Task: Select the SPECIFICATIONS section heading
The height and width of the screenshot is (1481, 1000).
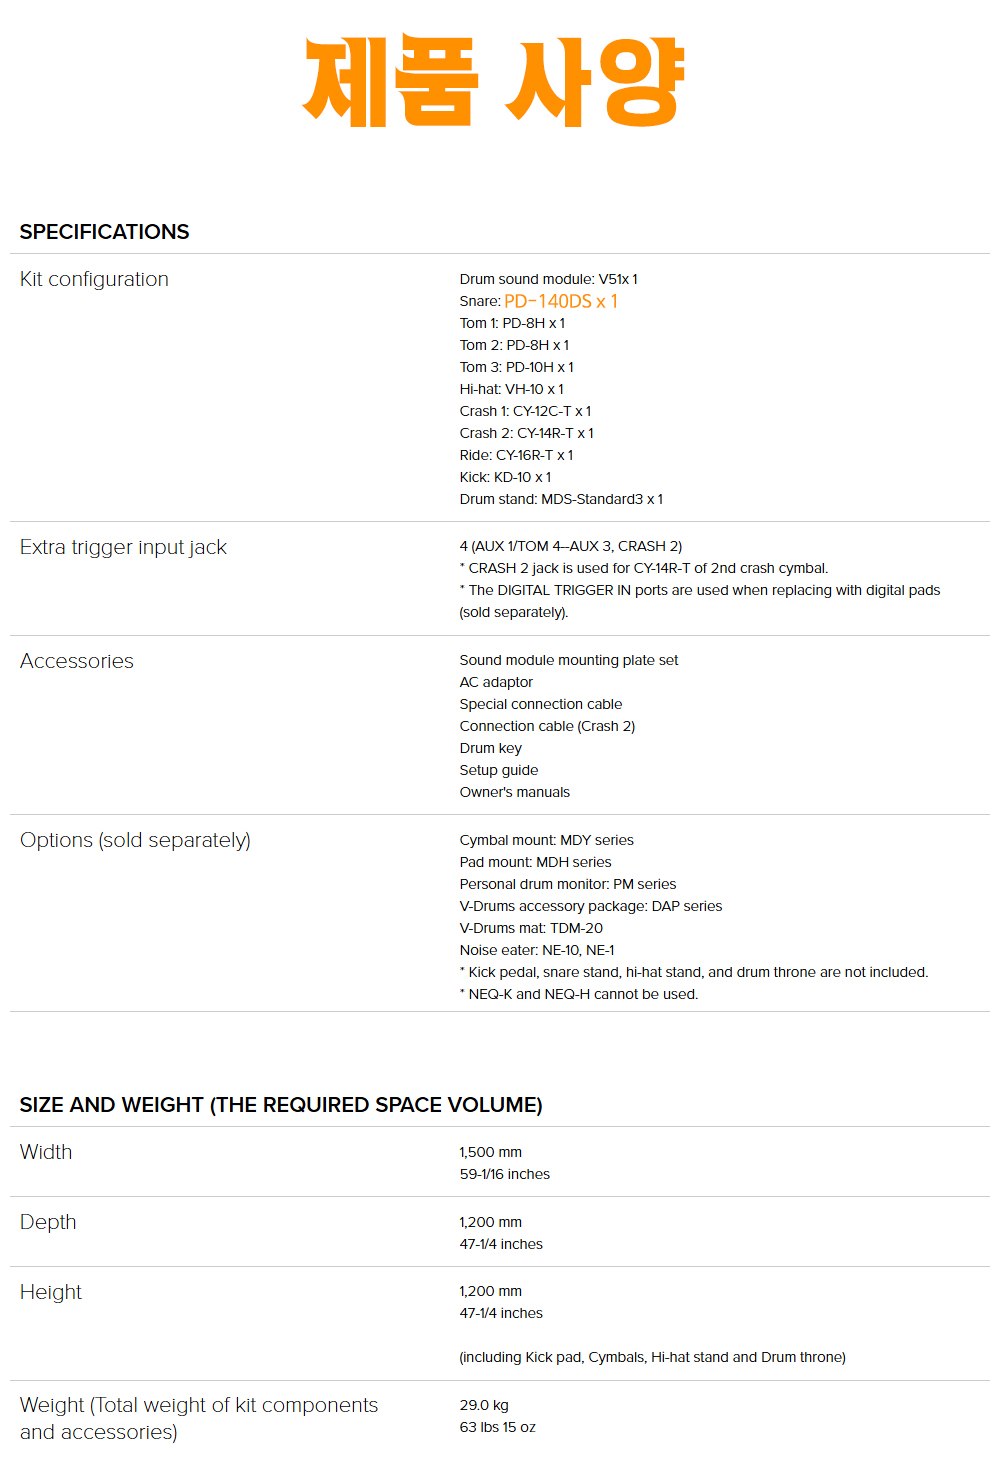Action: [104, 232]
